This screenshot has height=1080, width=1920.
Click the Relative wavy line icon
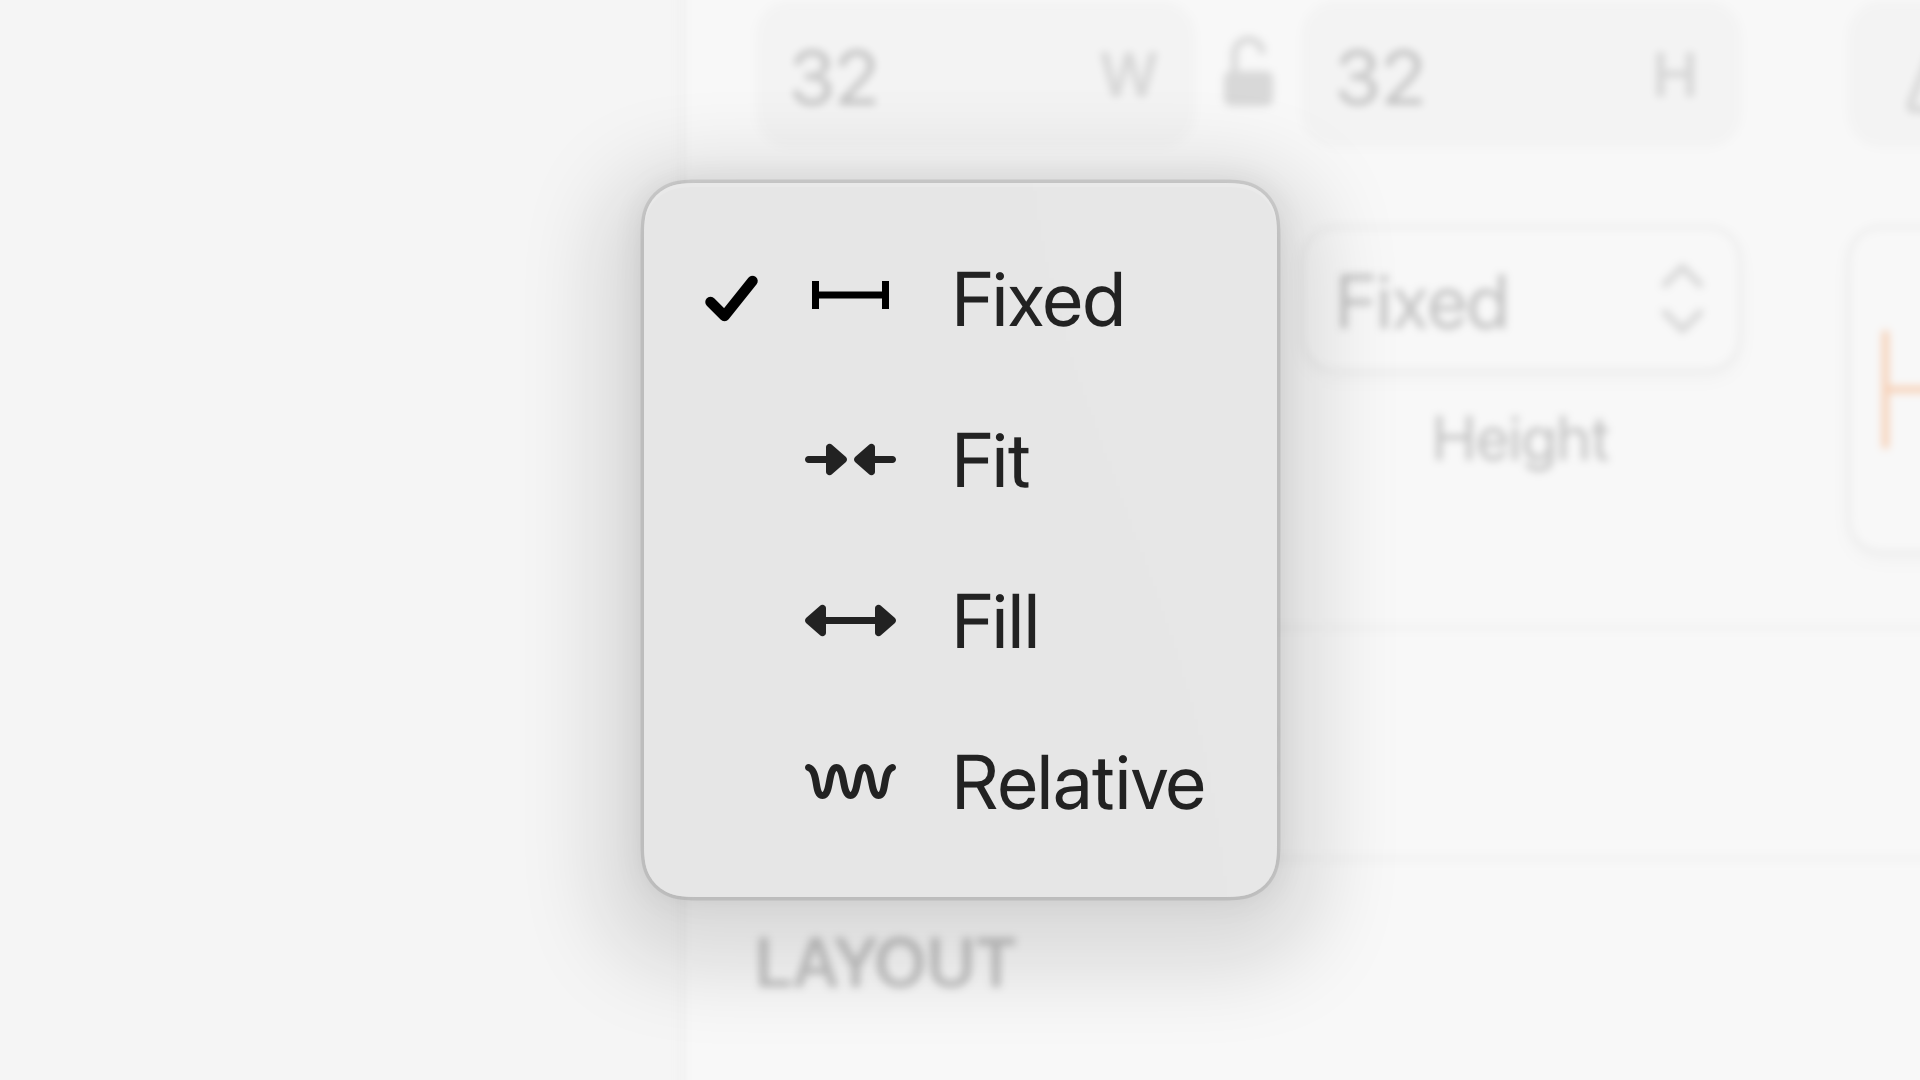(x=850, y=782)
